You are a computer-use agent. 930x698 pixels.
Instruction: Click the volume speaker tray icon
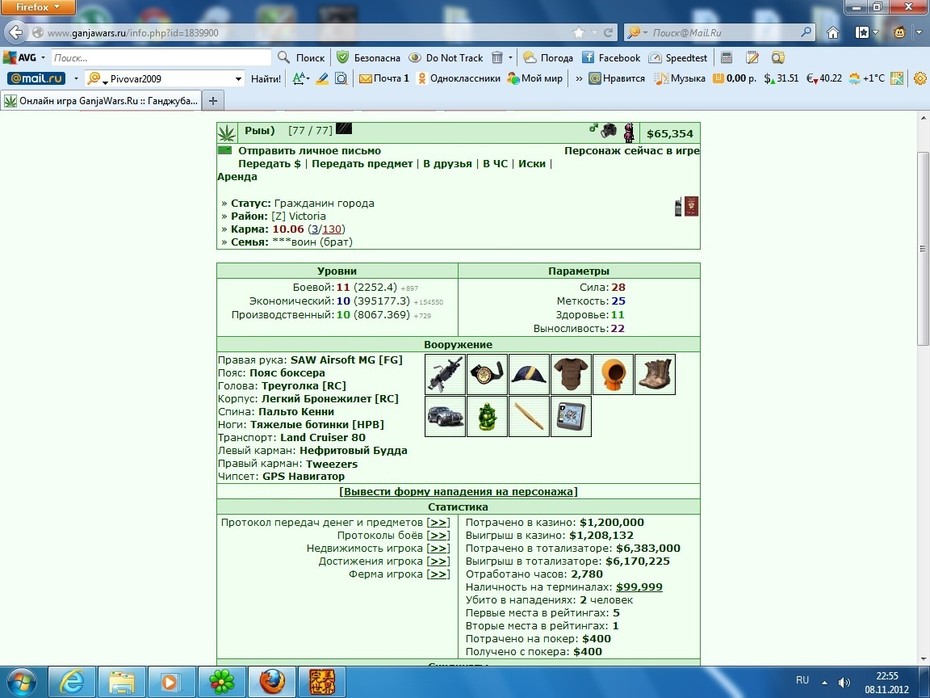(844, 683)
